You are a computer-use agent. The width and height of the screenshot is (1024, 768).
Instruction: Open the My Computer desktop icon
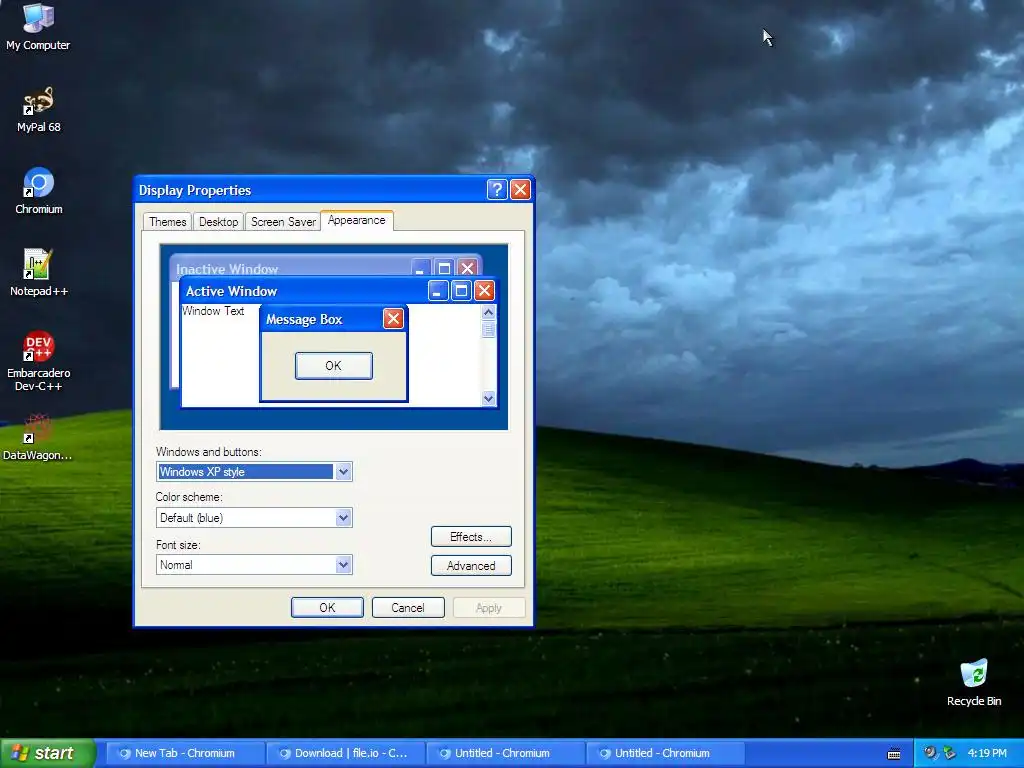click(38, 26)
